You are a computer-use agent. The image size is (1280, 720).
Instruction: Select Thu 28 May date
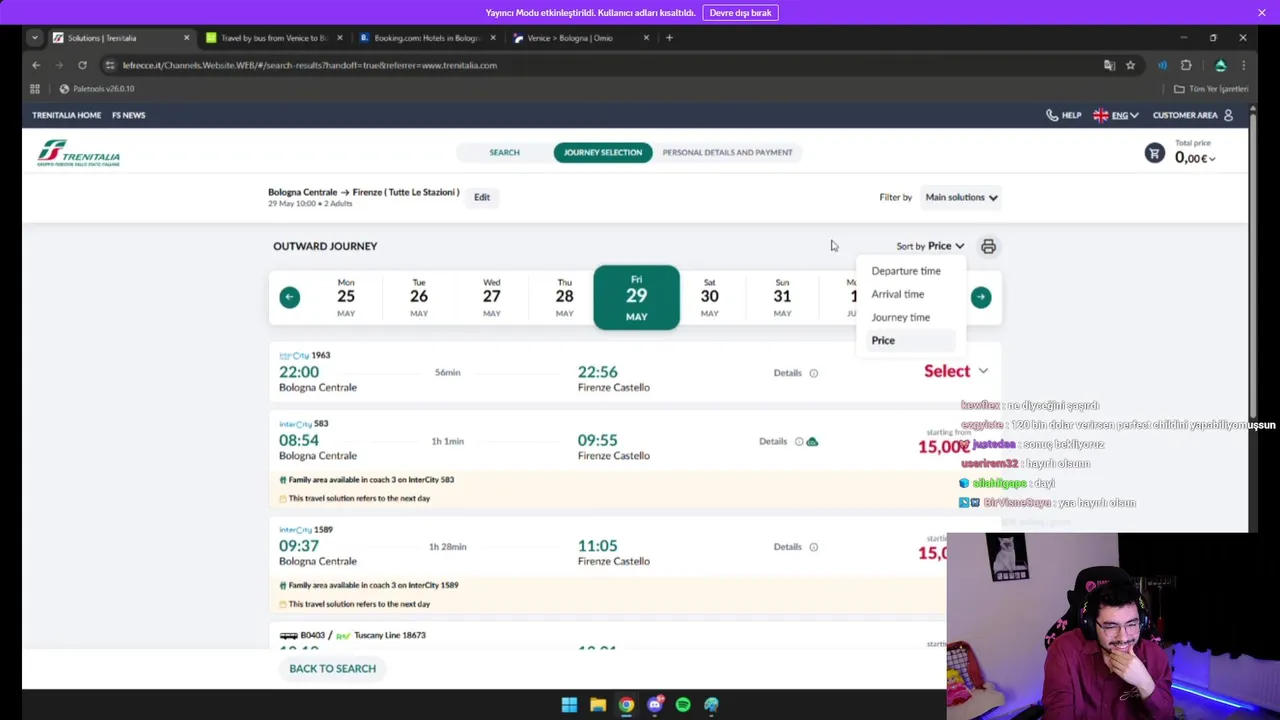[x=565, y=297]
